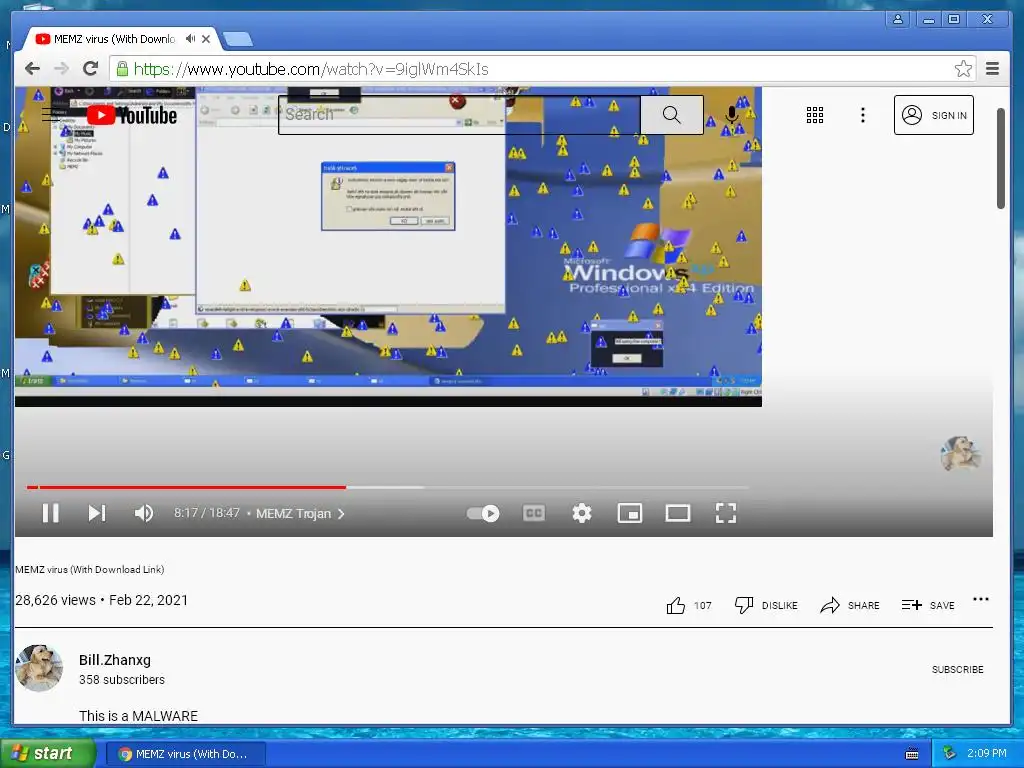Screen dimensions: 1024x768
Task: Click the on-screen keyboard tray icon
Action: 912,754
